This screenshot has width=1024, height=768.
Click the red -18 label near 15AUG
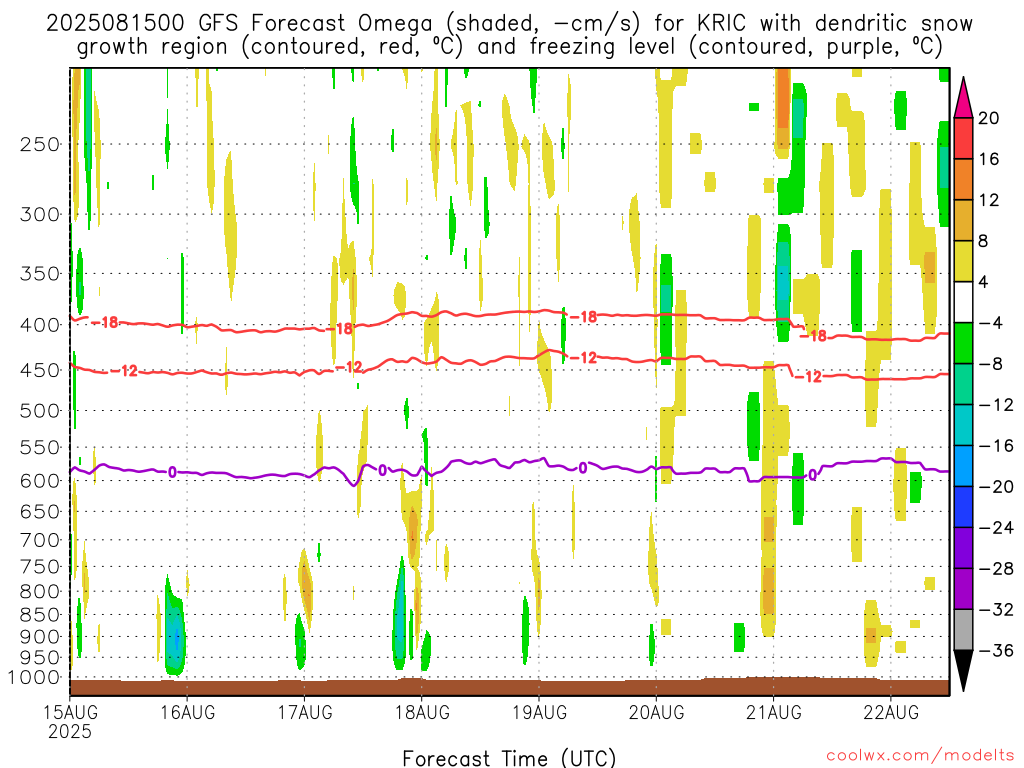[106, 322]
